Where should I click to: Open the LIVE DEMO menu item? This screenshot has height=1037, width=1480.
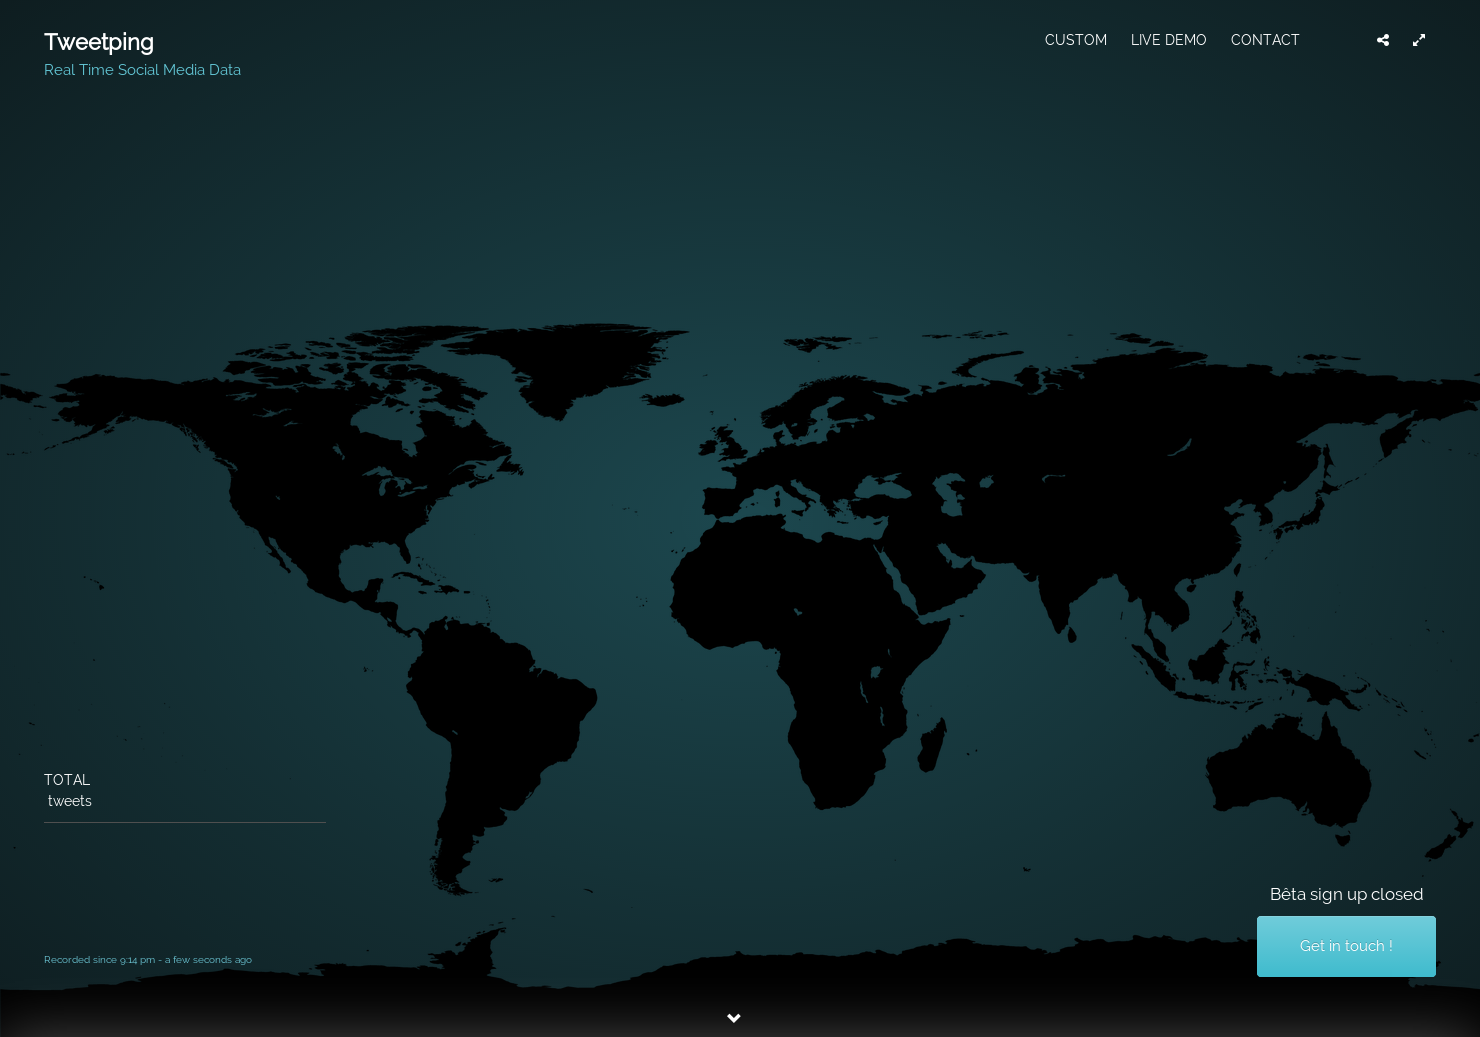point(1168,40)
